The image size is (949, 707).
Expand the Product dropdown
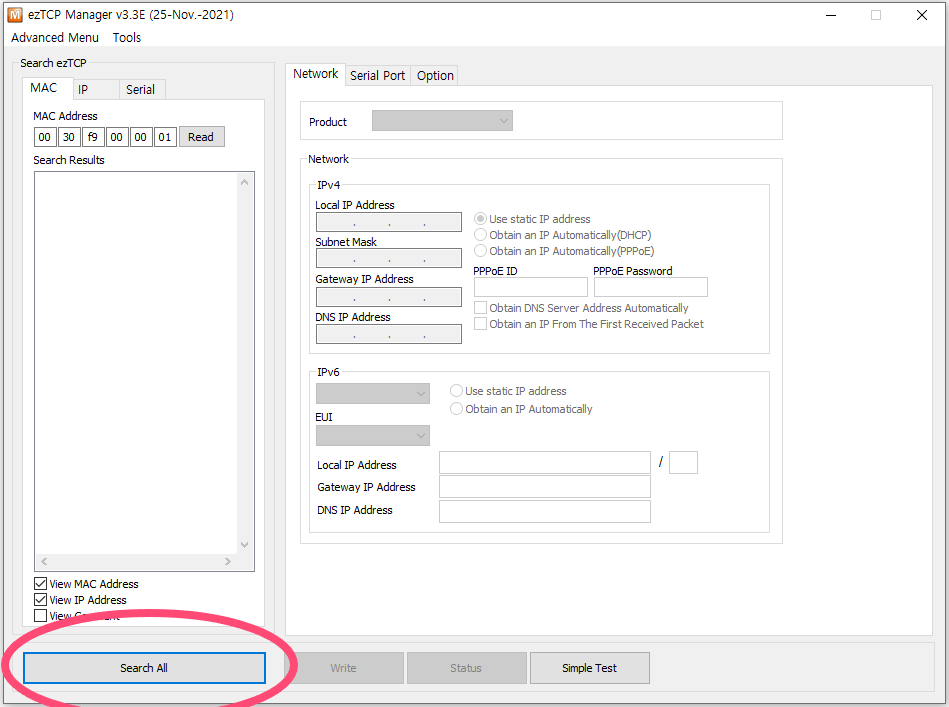442,121
